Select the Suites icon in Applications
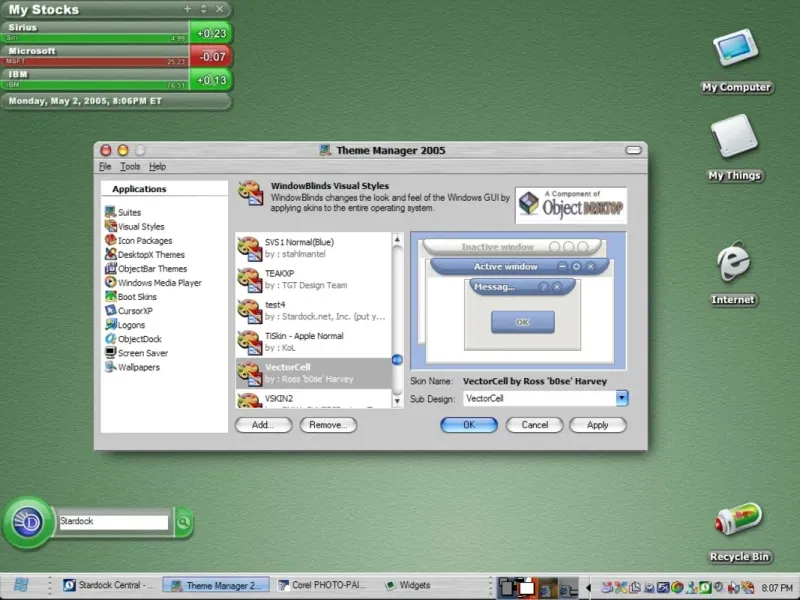Image resolution: width=800 pixels, height=600 pixels. (x=110, y=212)
